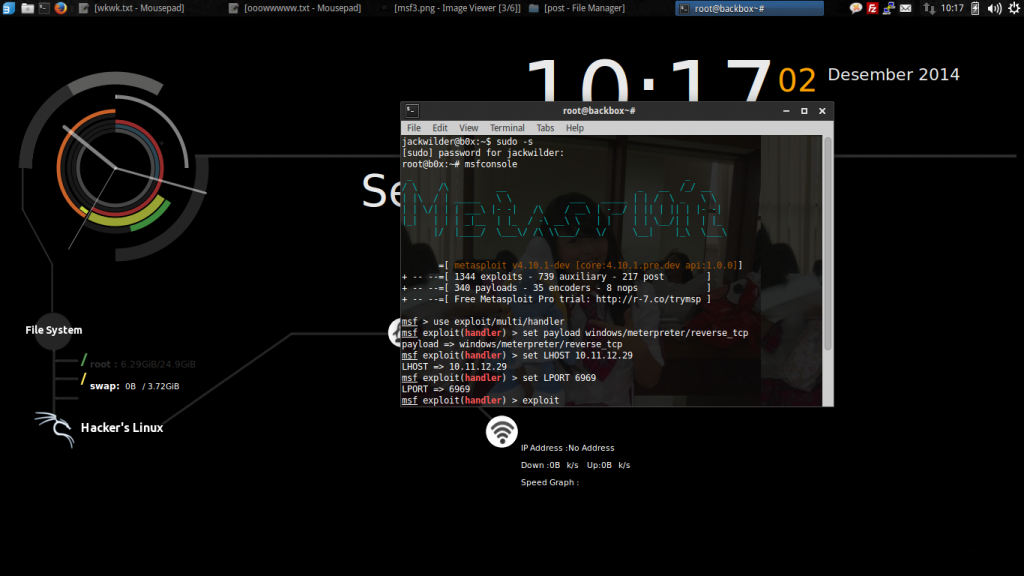The width and height of the screenshot is (1024, 576).
Task: Minimize the root@backbox terminal window
Action: click(786, 111)
